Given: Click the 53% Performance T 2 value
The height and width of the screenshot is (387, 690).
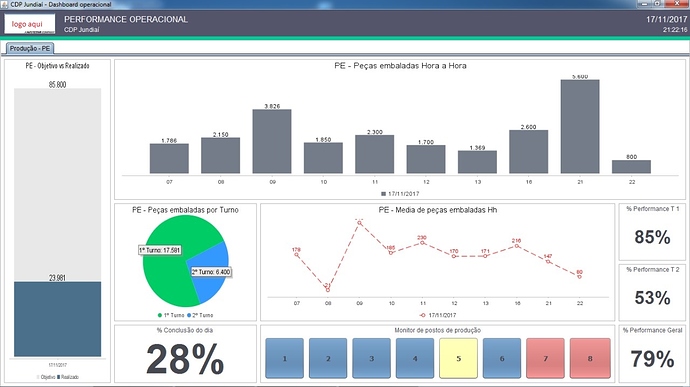Looking at the screenshot, I should coord(652,298).
